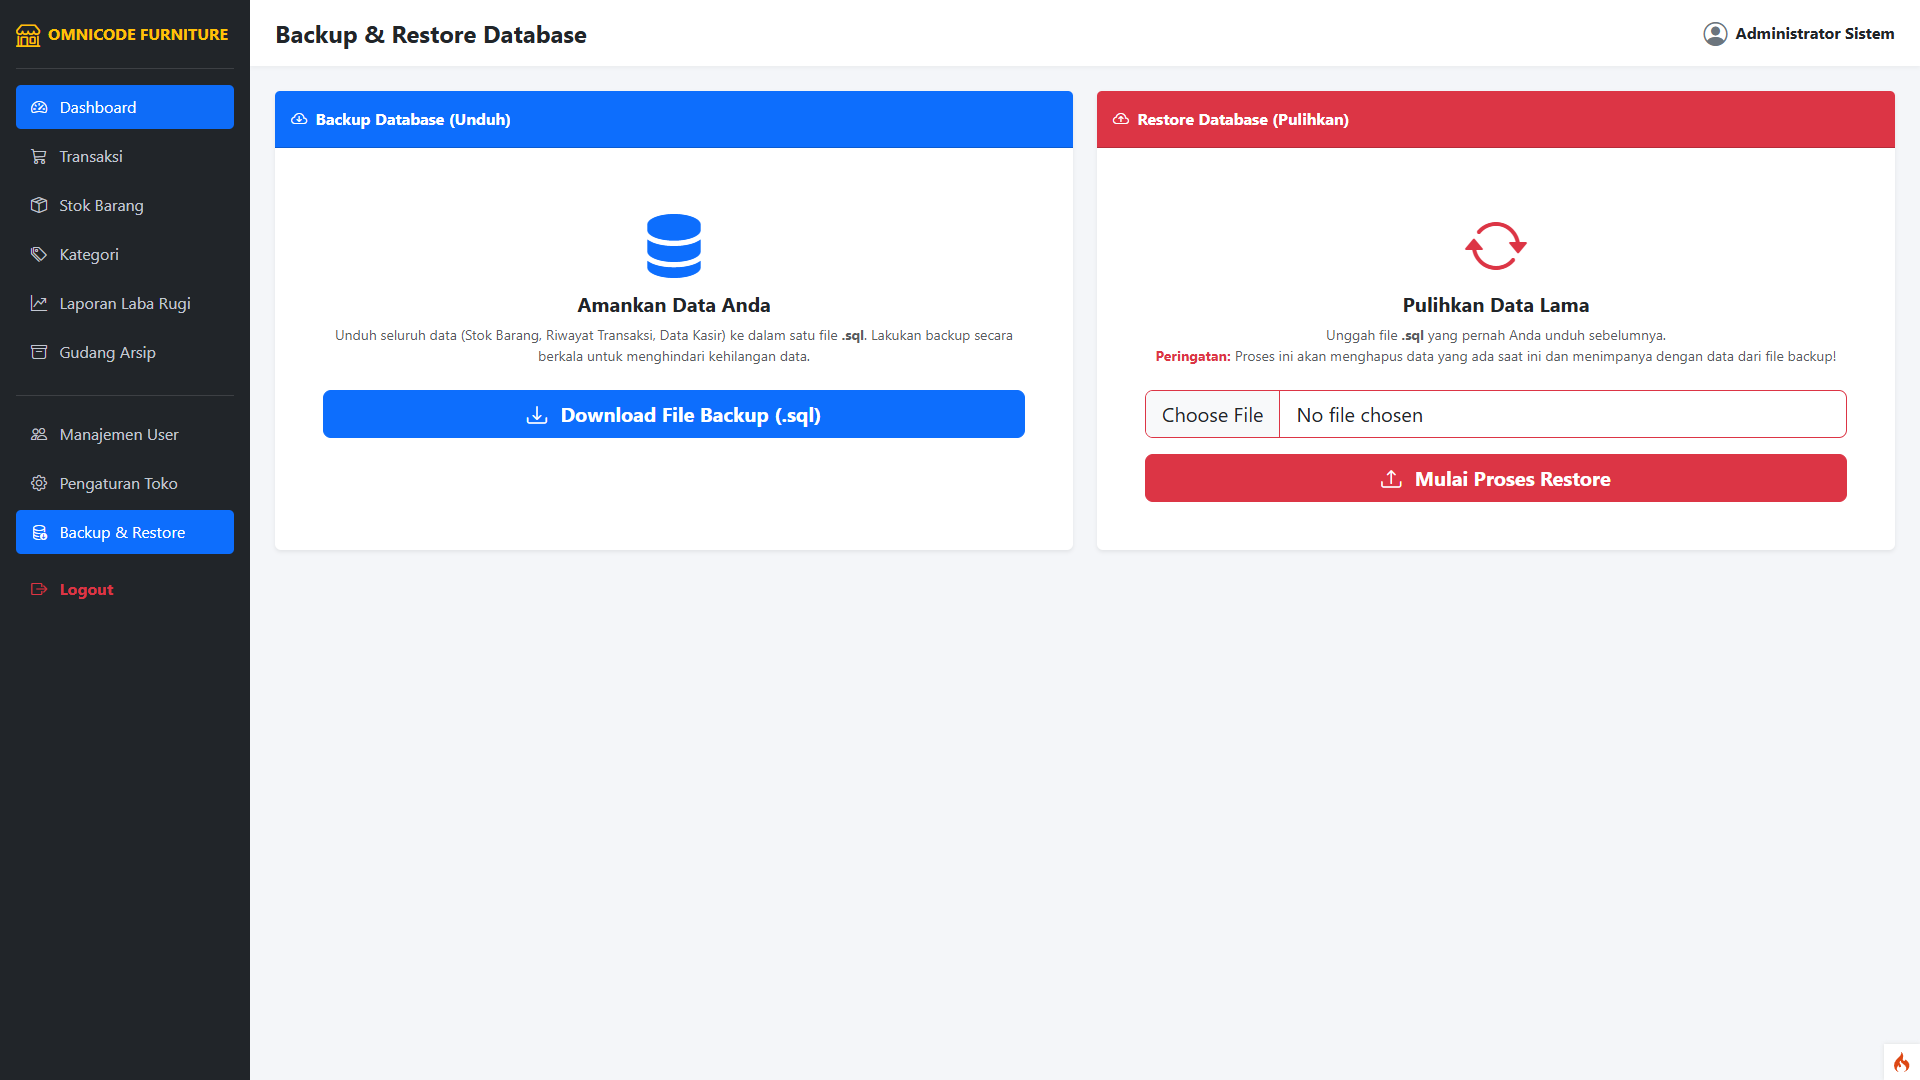The height and width of the screenshot is (1080, 1920).
Task: Start restore with Mulai Proses Restore button
Action: point(1495,479)
